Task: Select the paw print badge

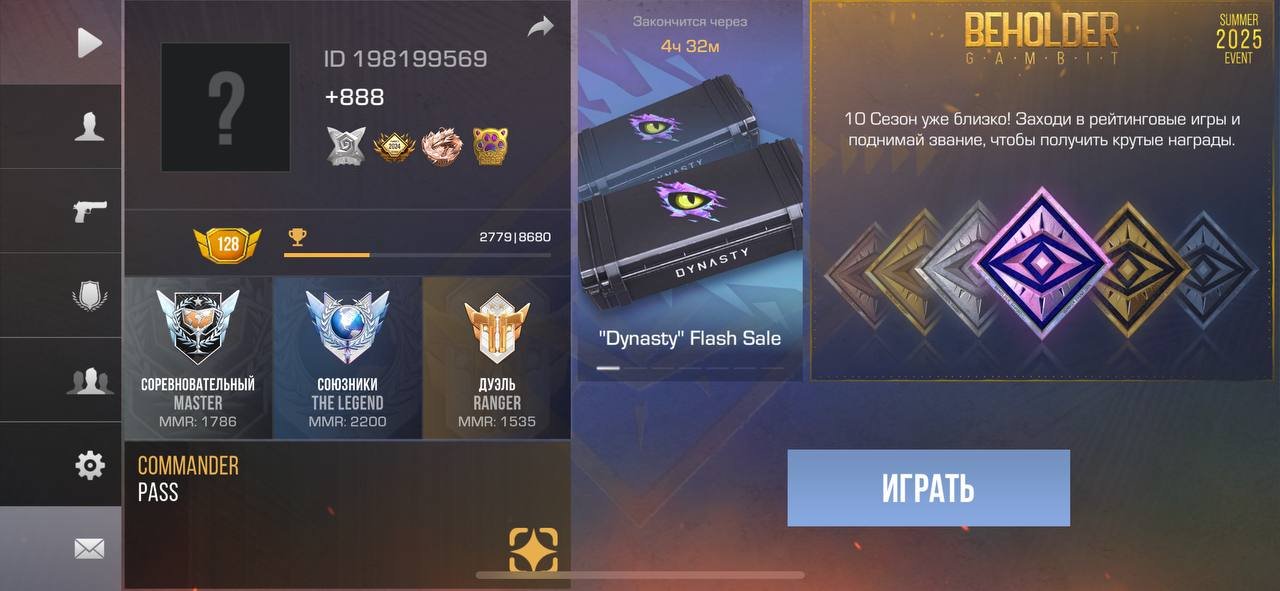Action: (491, 147)
